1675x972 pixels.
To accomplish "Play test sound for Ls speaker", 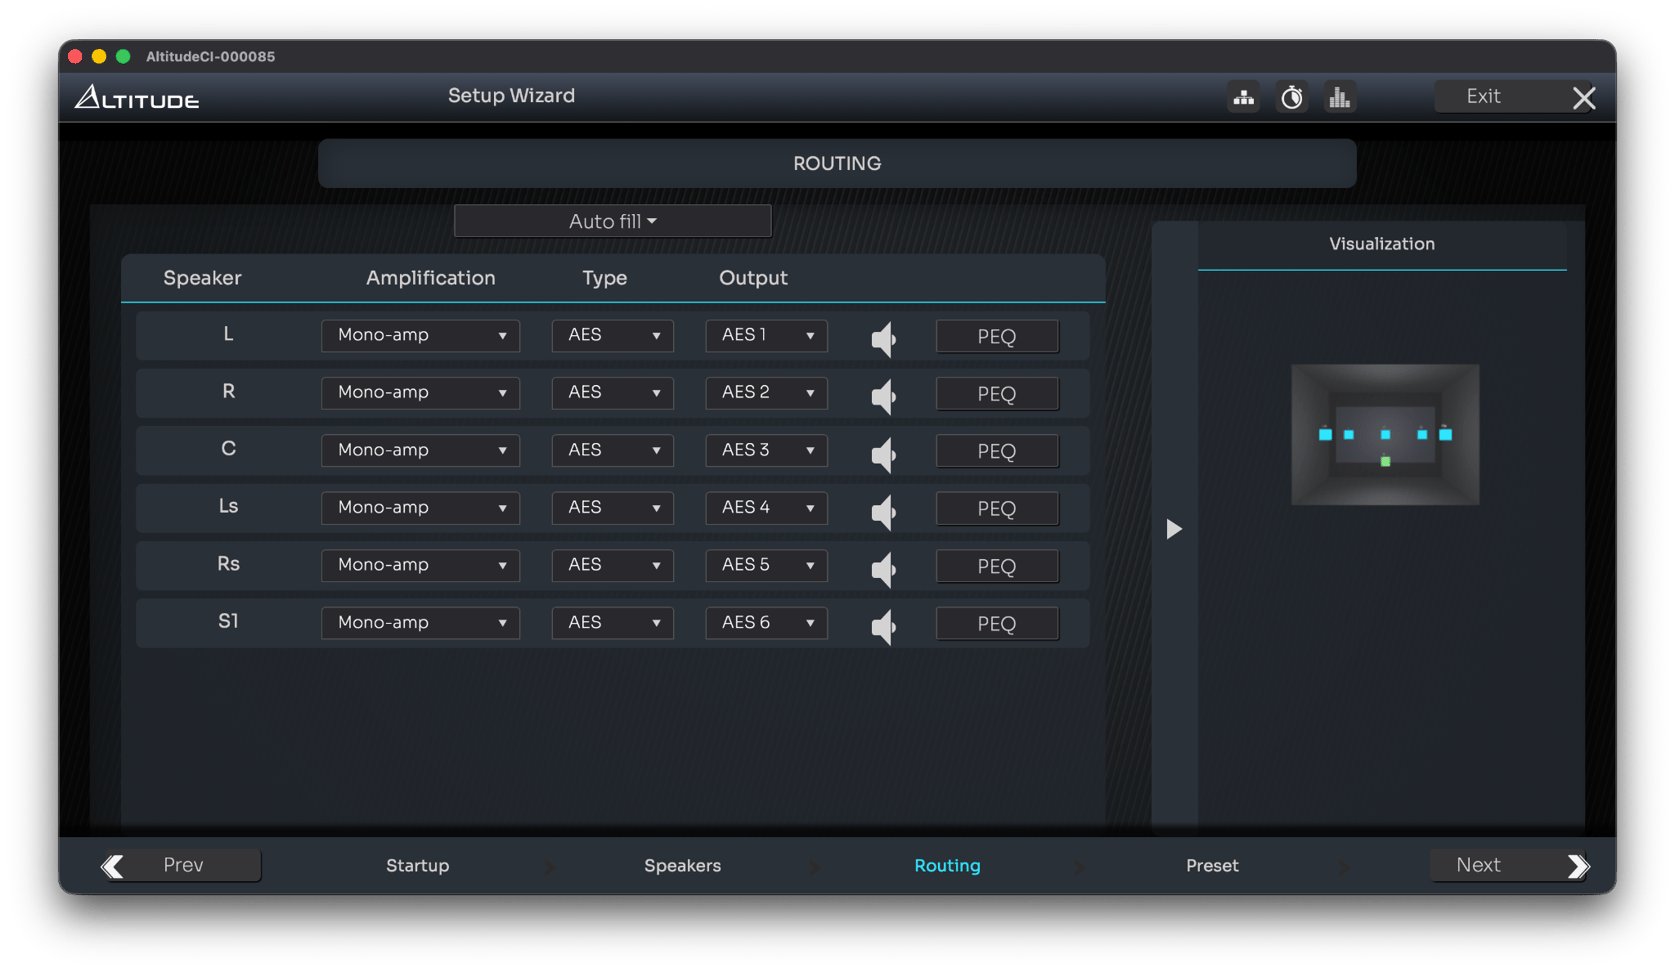I will click(x=883, y=512).
